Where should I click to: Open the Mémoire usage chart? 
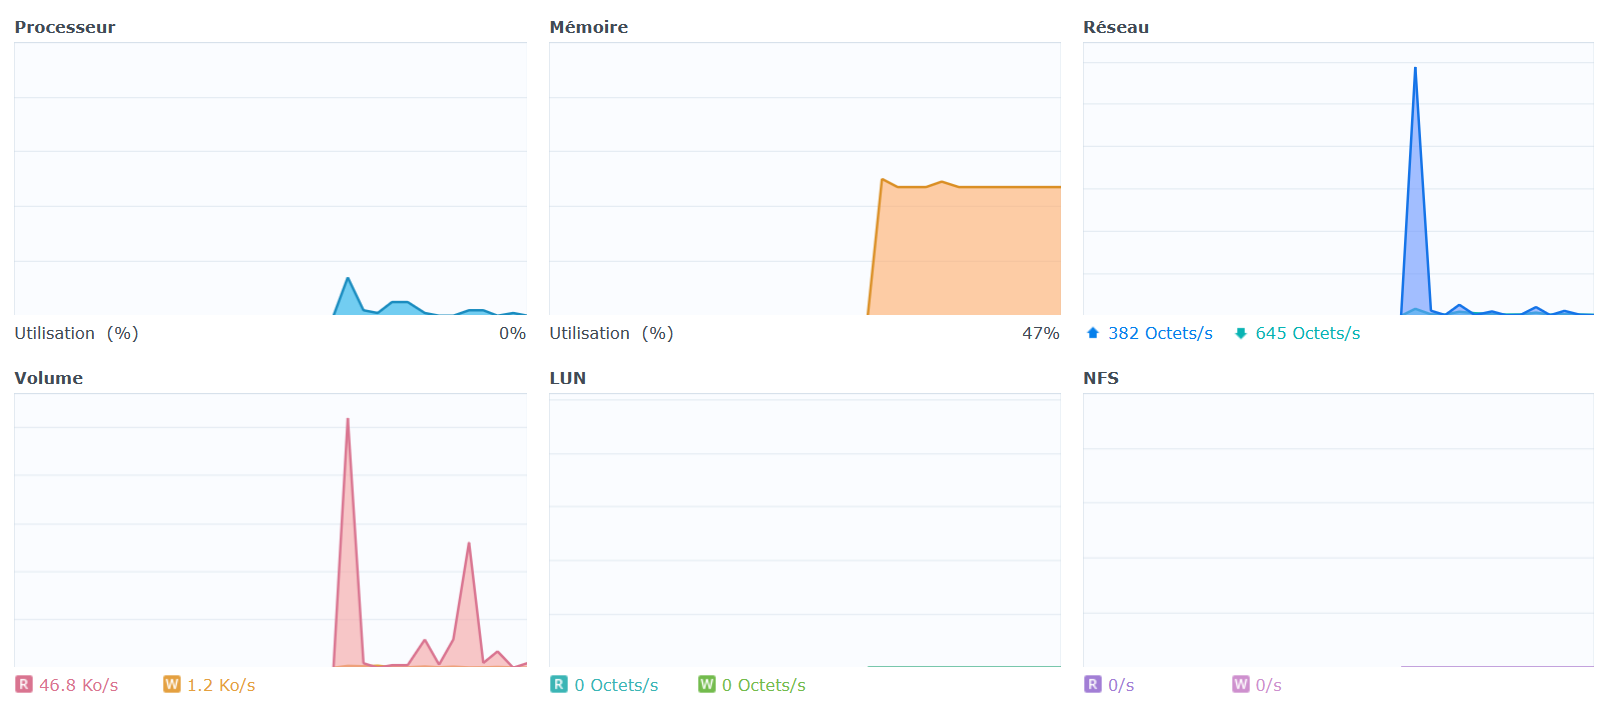805,179
